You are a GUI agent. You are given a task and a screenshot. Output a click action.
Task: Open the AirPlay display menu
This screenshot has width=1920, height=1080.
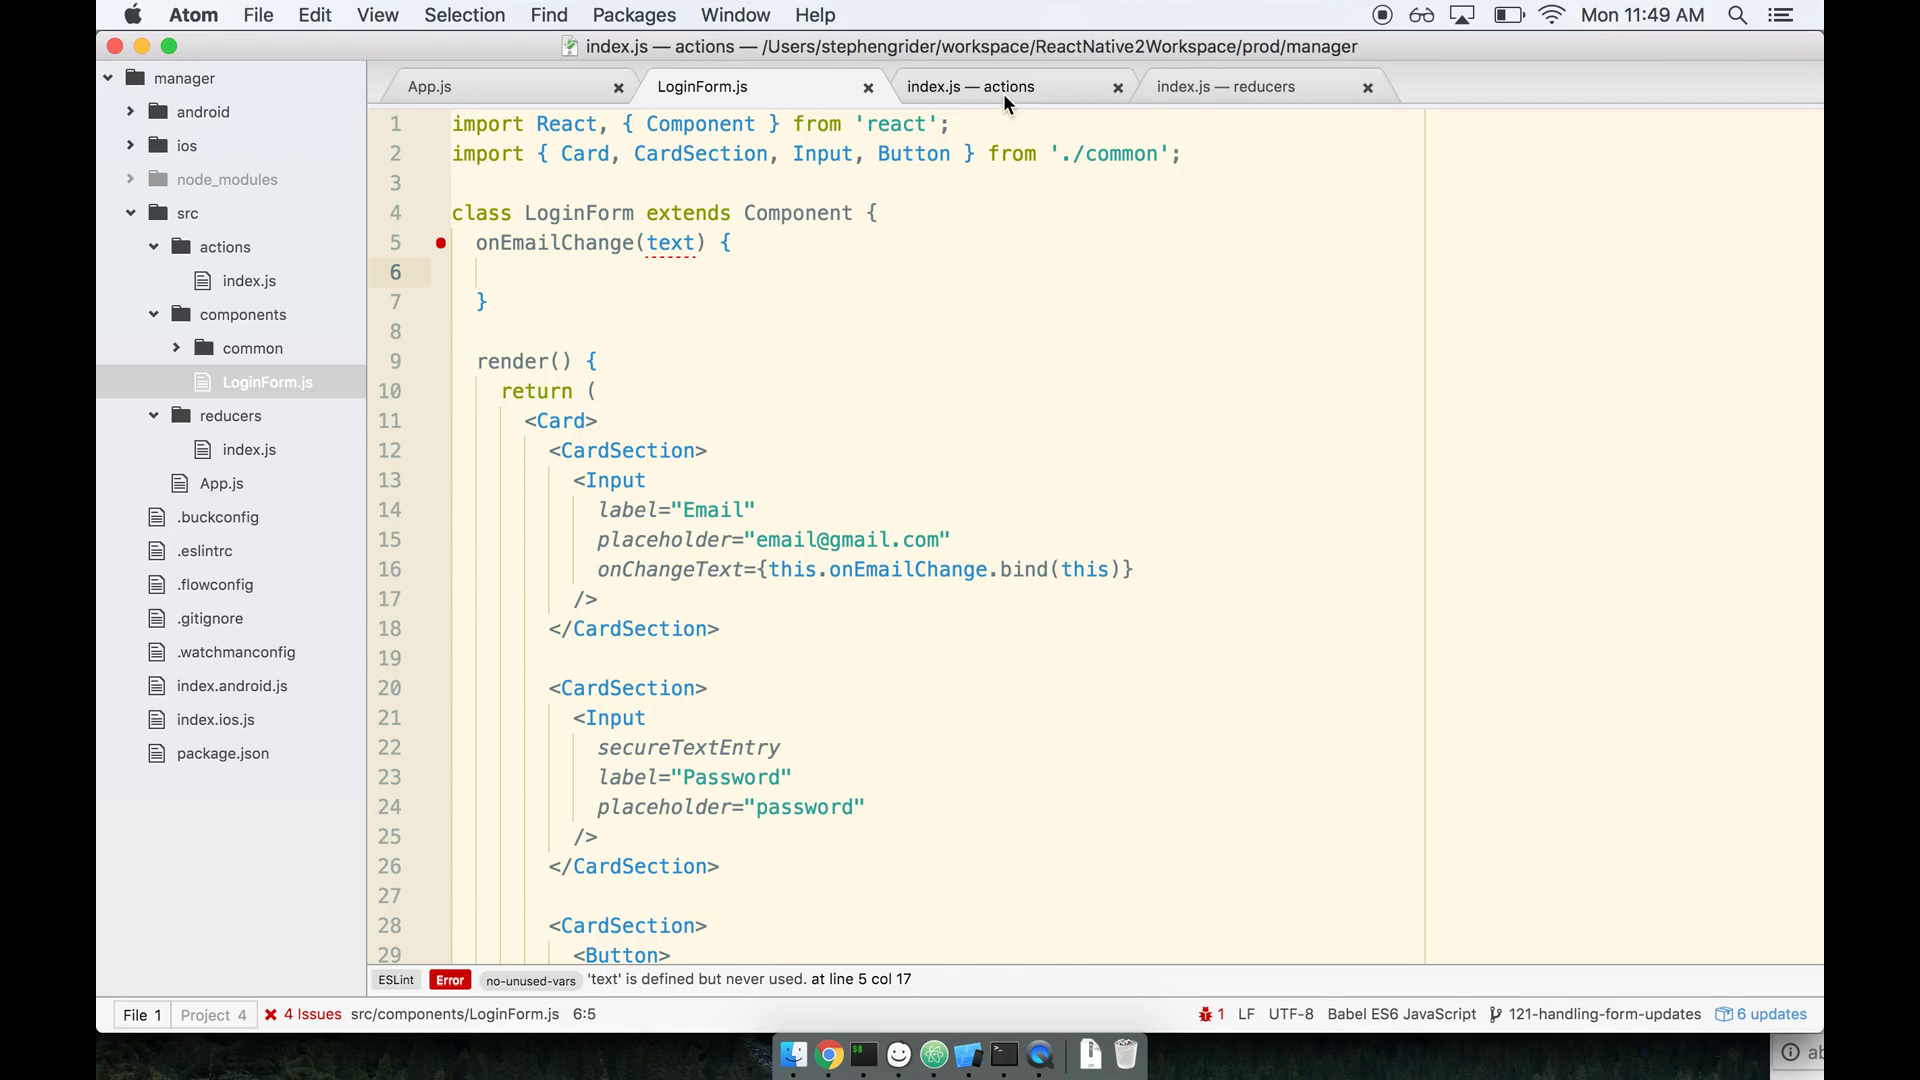pos(1462,15)
